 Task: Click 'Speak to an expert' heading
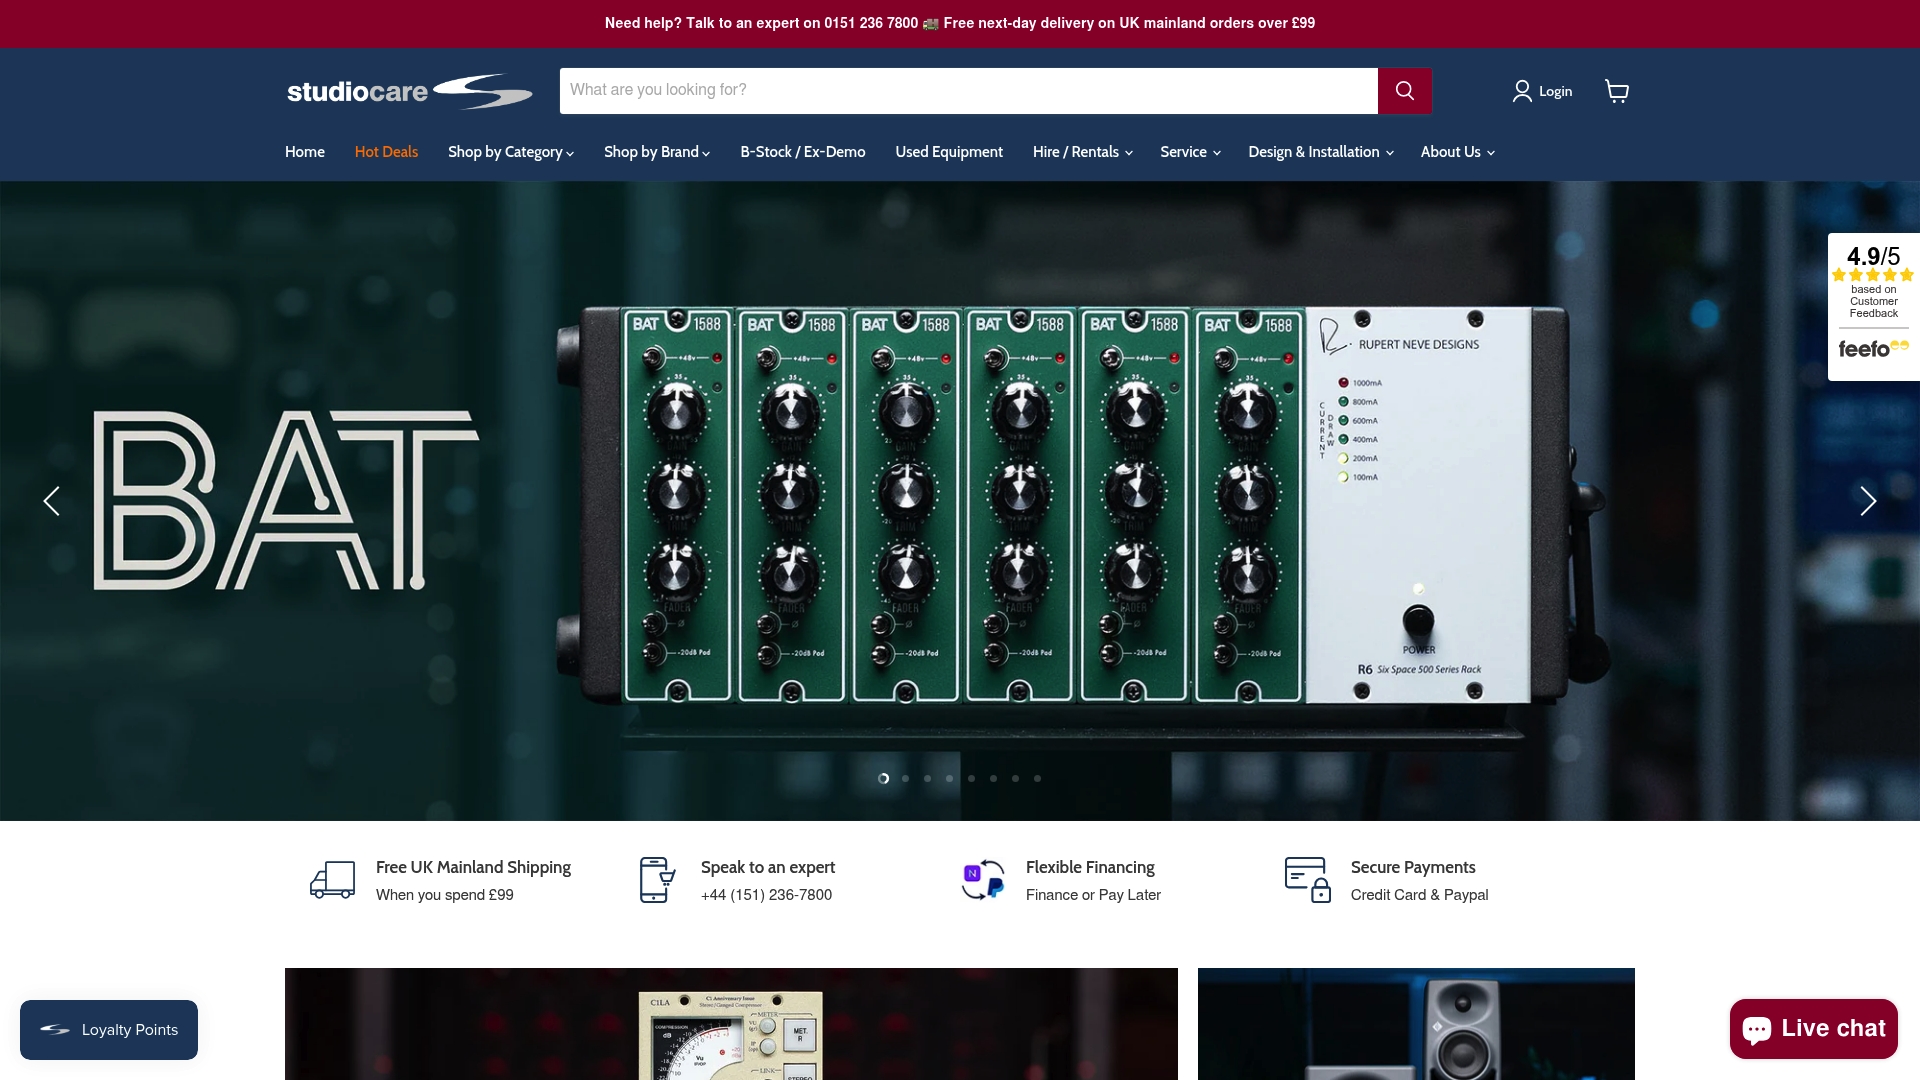click(x=768, y=867)
